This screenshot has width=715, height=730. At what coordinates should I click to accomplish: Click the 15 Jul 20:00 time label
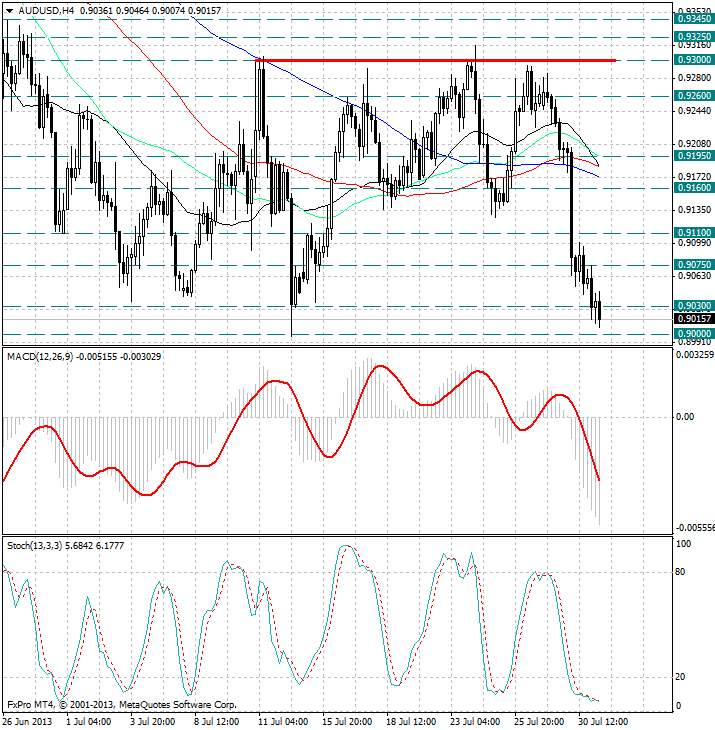[347, 722]
